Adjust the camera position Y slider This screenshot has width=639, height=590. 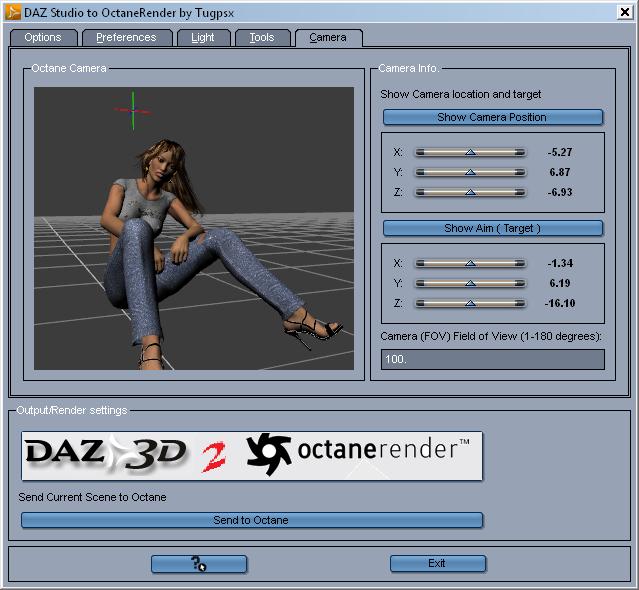point(470,172)
